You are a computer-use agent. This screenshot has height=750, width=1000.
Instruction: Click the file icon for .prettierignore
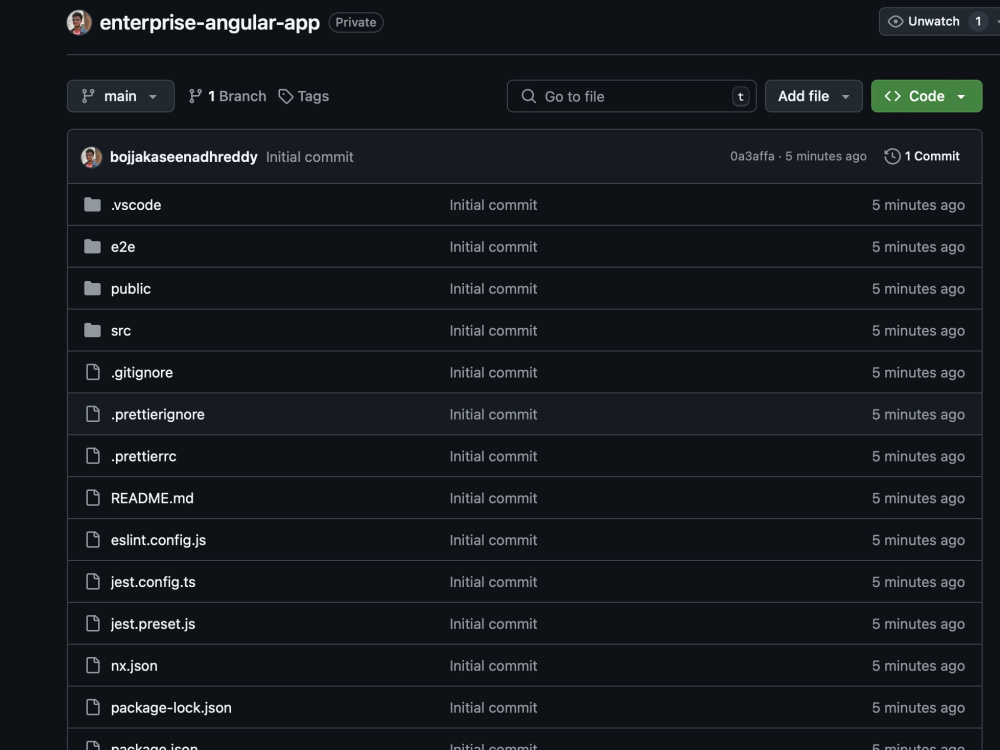coord(93,415)
